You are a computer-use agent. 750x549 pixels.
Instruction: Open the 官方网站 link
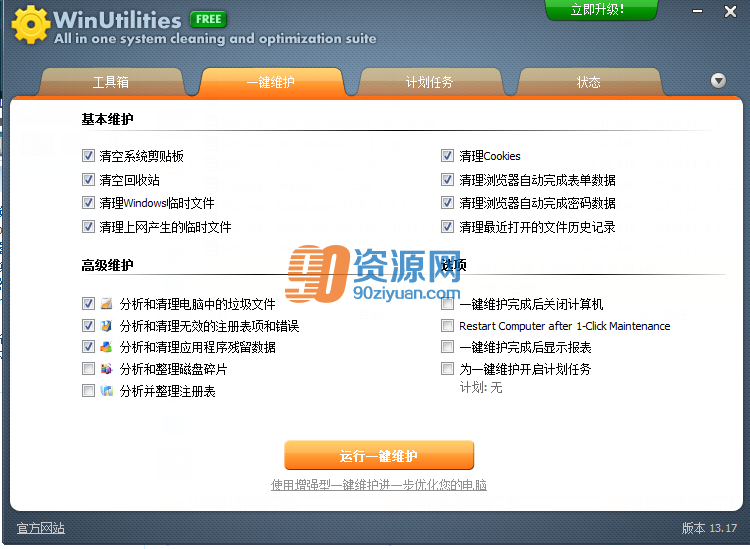pyautogui.click(x=41, y=528)
